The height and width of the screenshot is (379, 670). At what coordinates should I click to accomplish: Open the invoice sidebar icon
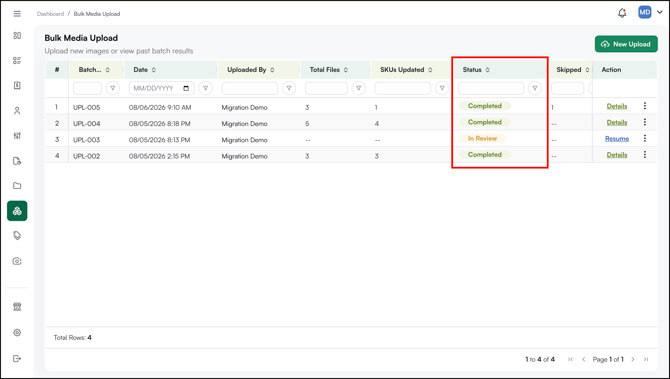(17, 85)
